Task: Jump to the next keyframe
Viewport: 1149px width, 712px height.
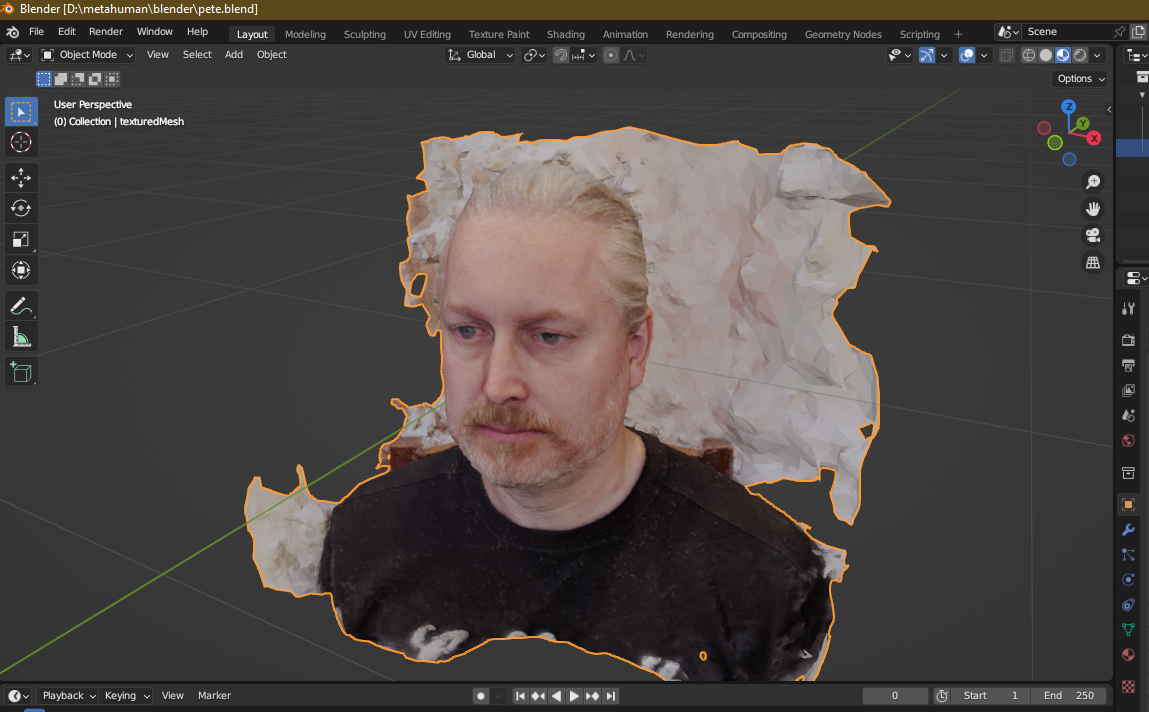Action: click(x=592, y=696)
